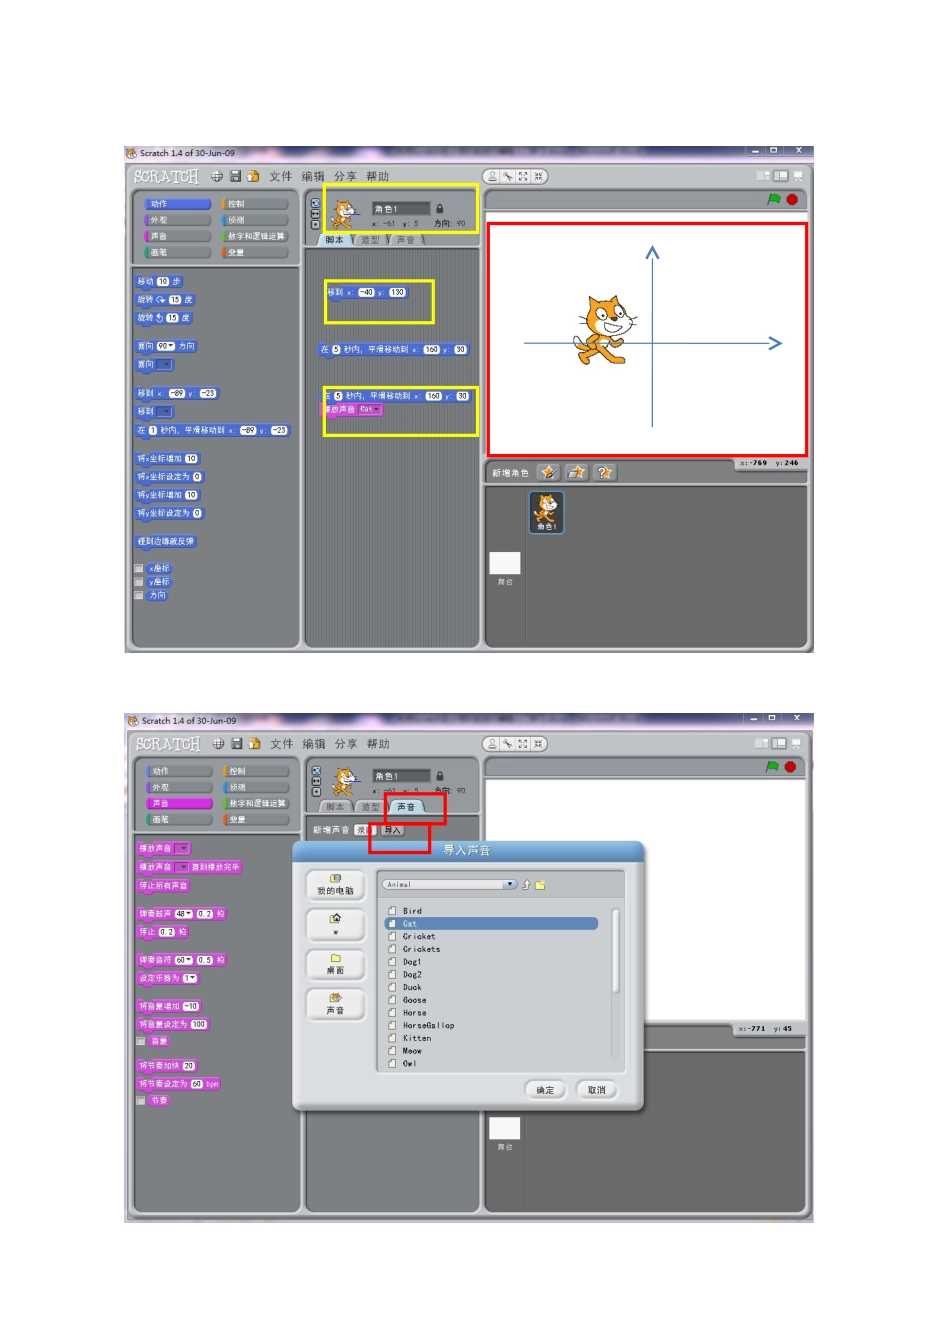Screen dimensions: 950x1344
Task: Click the surprise sprite question mark icon
Action: tap(604, 472)
